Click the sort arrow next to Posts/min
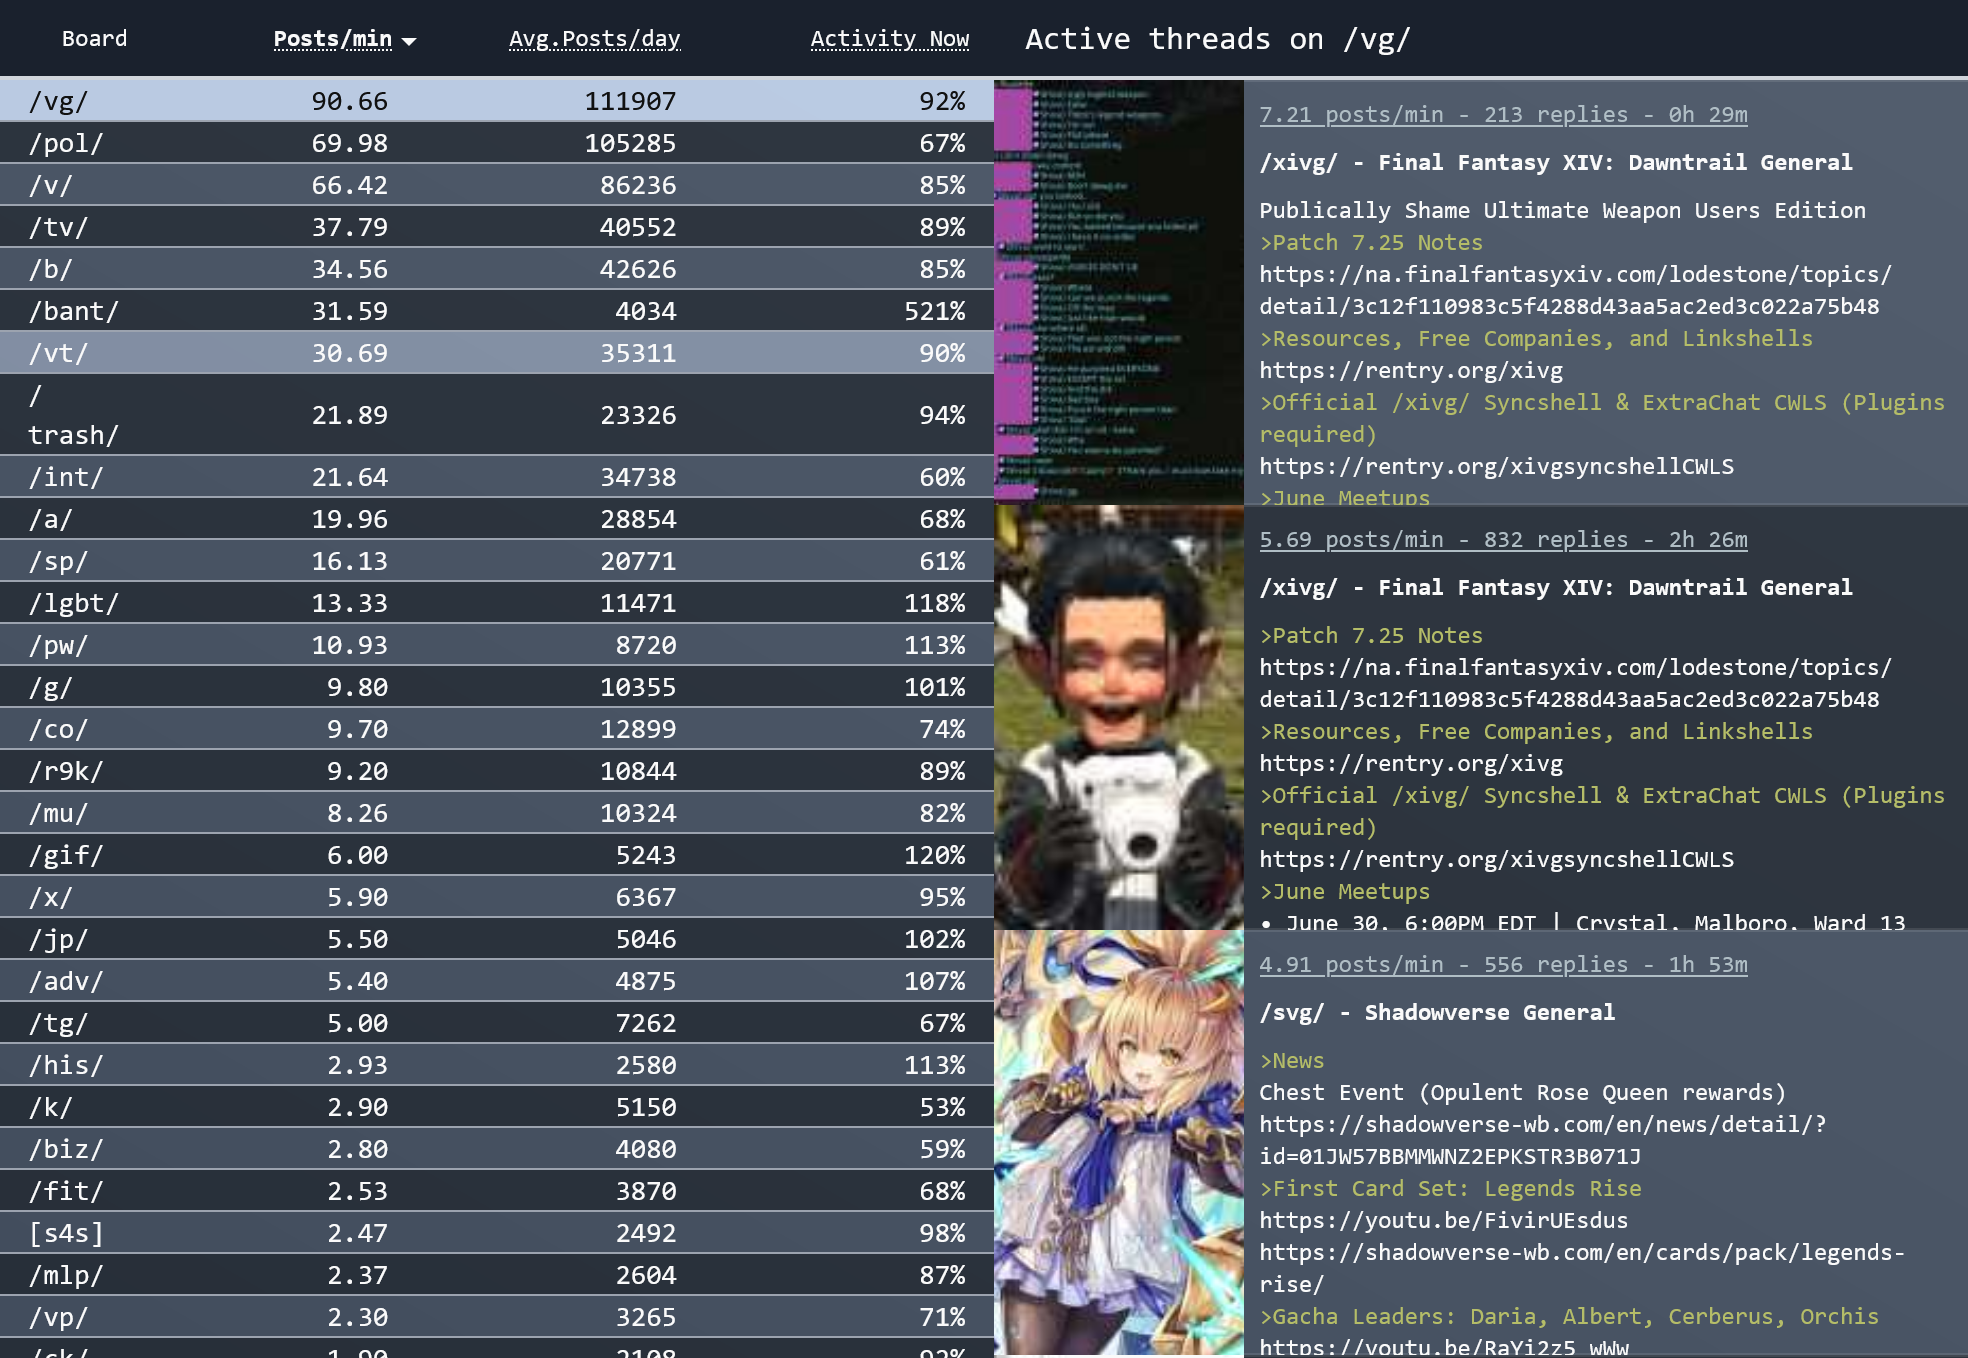Screen dimensions: 1968x1358 tap(408, 41)
